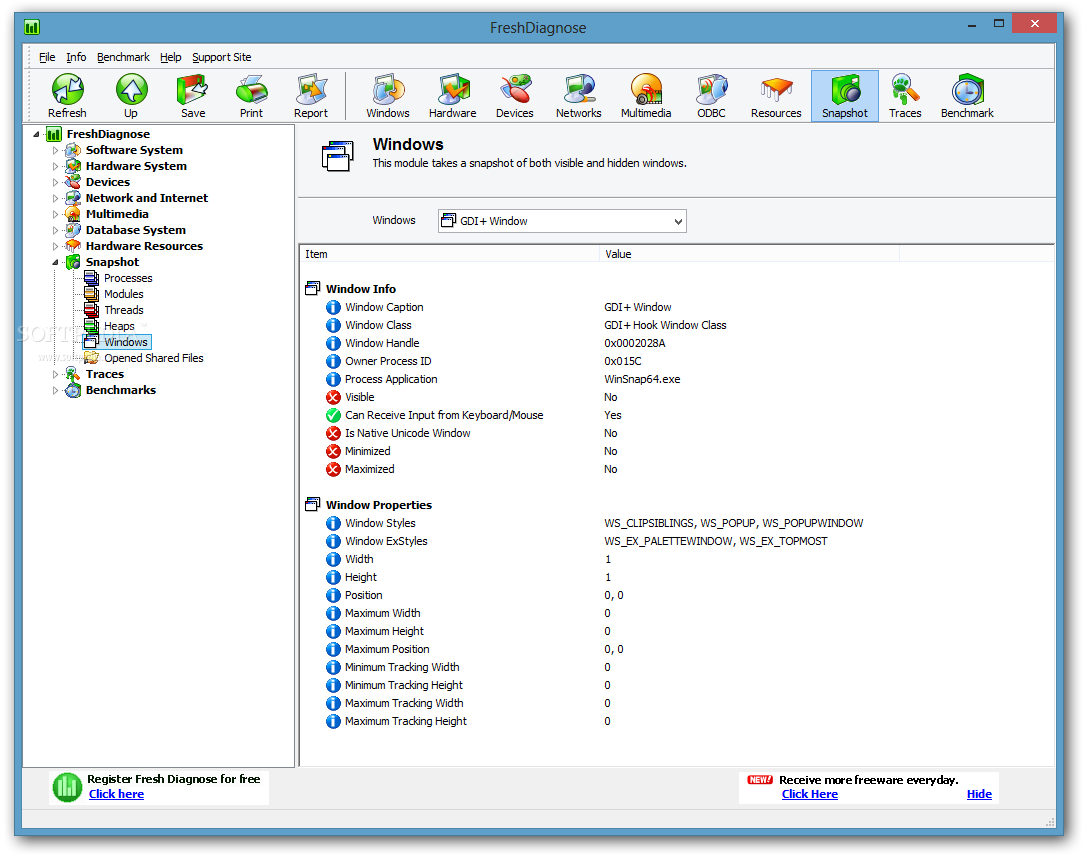
Task: Open the Benchmark menu
Action: coord(123,57)
